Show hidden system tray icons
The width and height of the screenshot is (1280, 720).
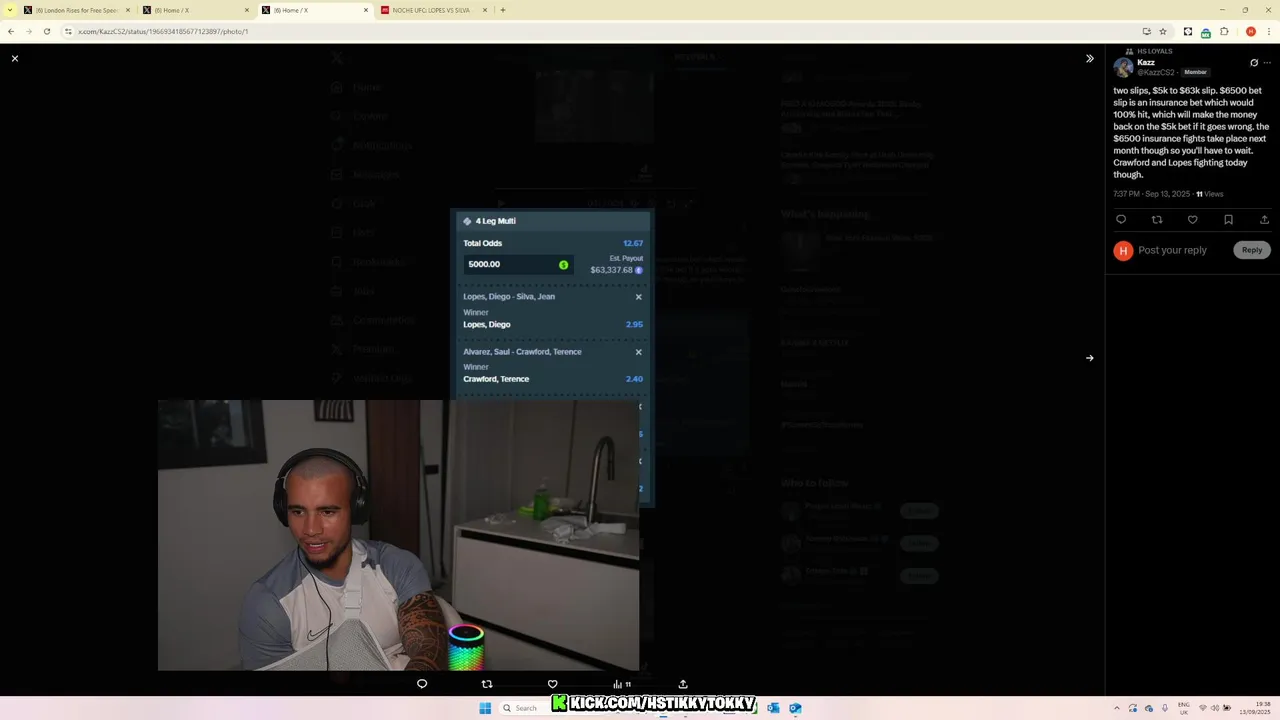point(1117,708)
